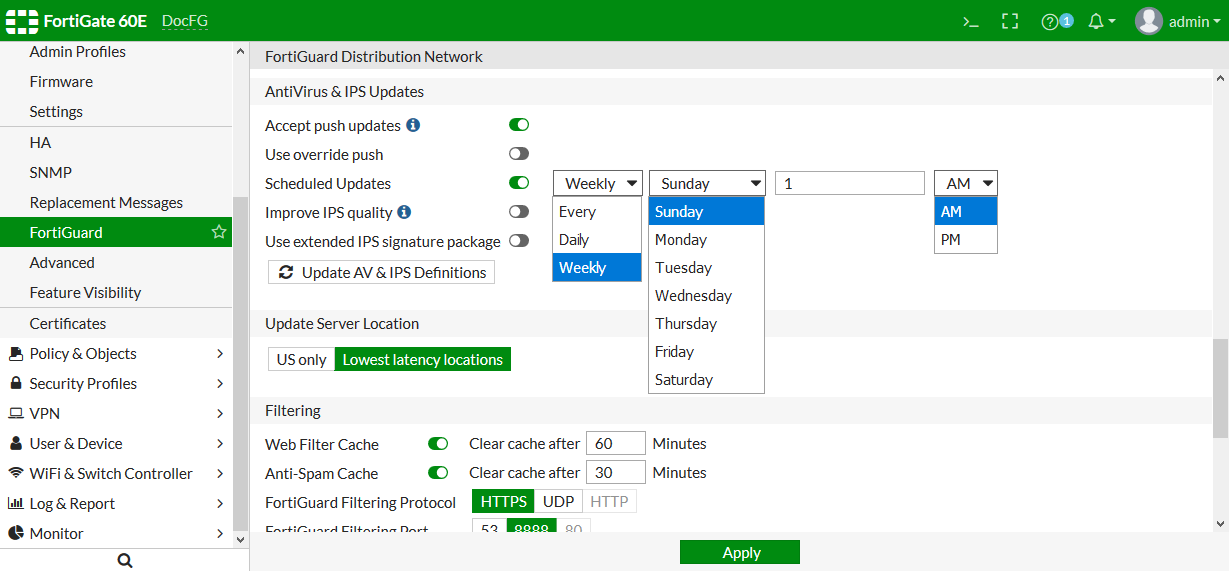The image size is (1229, 571).
Task: Open the help question mark icon
Action: pos(1049,21)
